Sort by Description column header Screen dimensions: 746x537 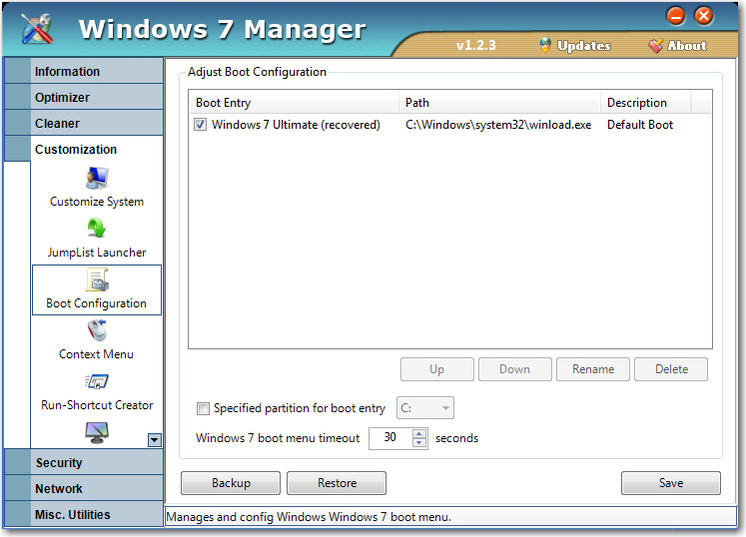click(646, 102)
